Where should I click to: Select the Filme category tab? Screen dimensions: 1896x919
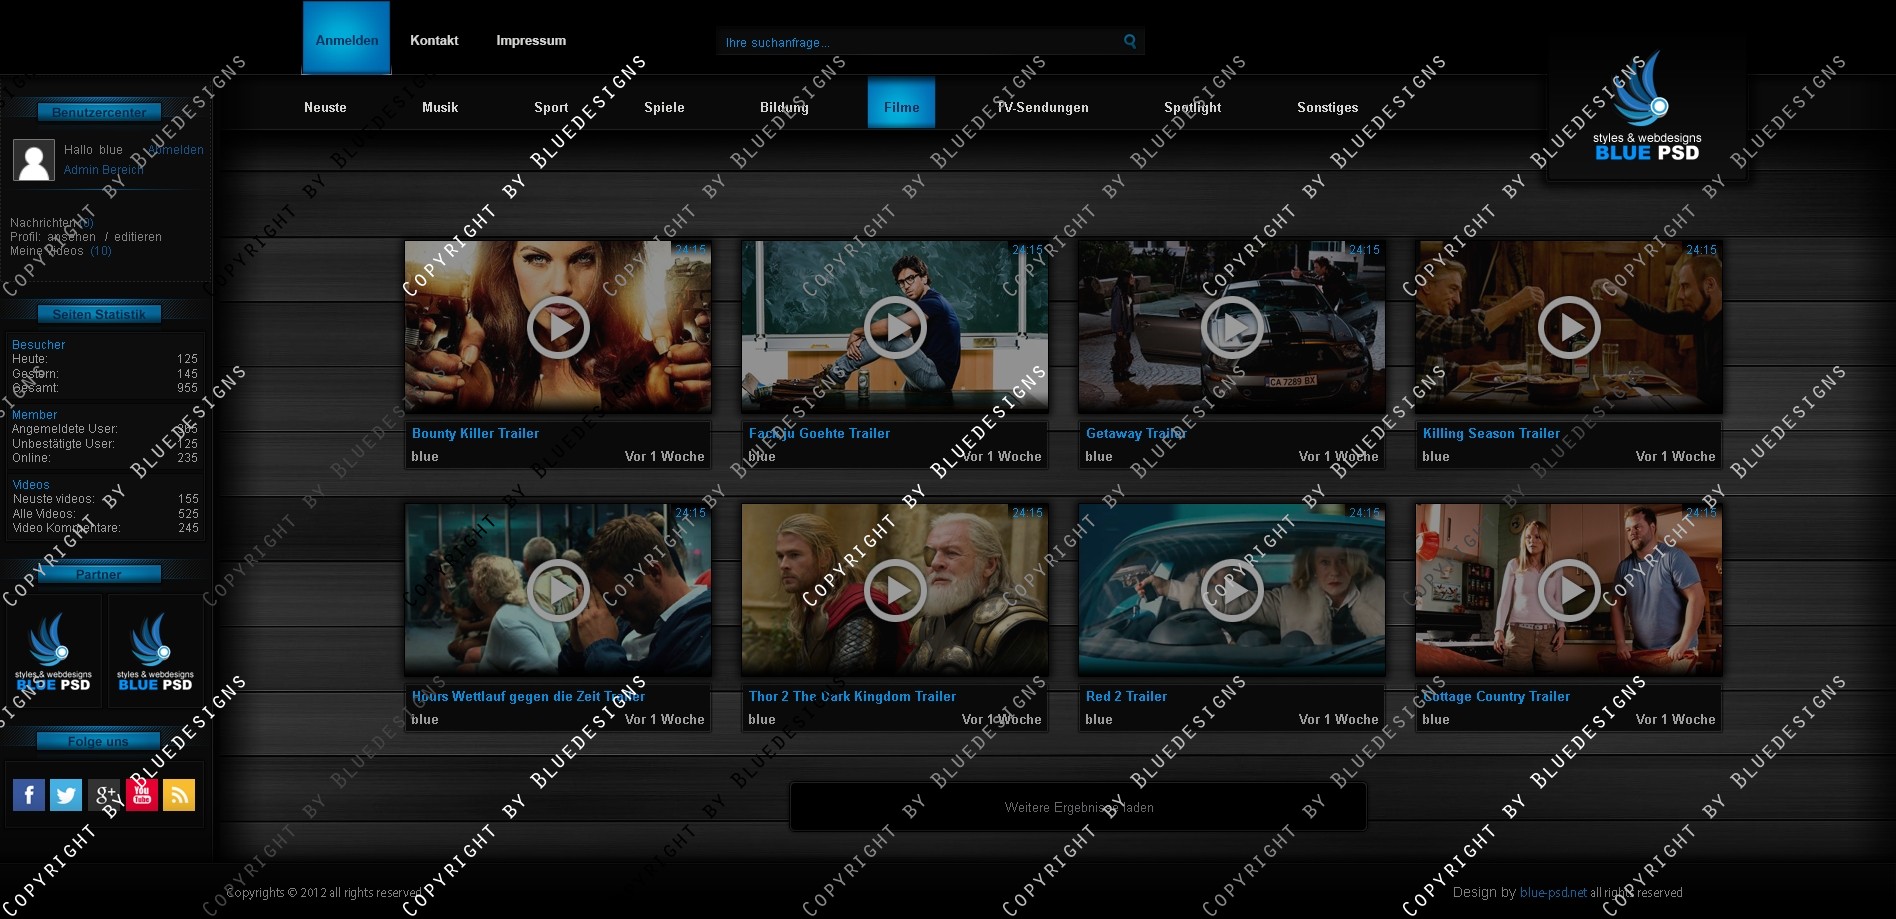(901, 103)
